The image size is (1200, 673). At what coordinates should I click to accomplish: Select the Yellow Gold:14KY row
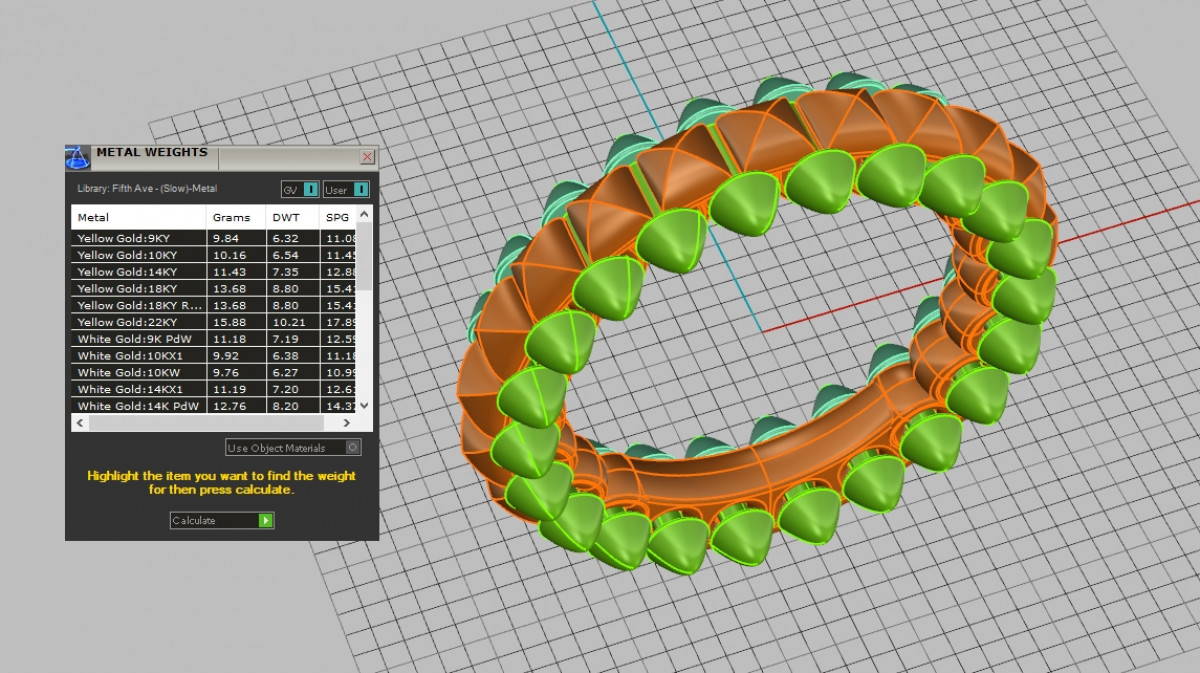click(x=138, y=272)
